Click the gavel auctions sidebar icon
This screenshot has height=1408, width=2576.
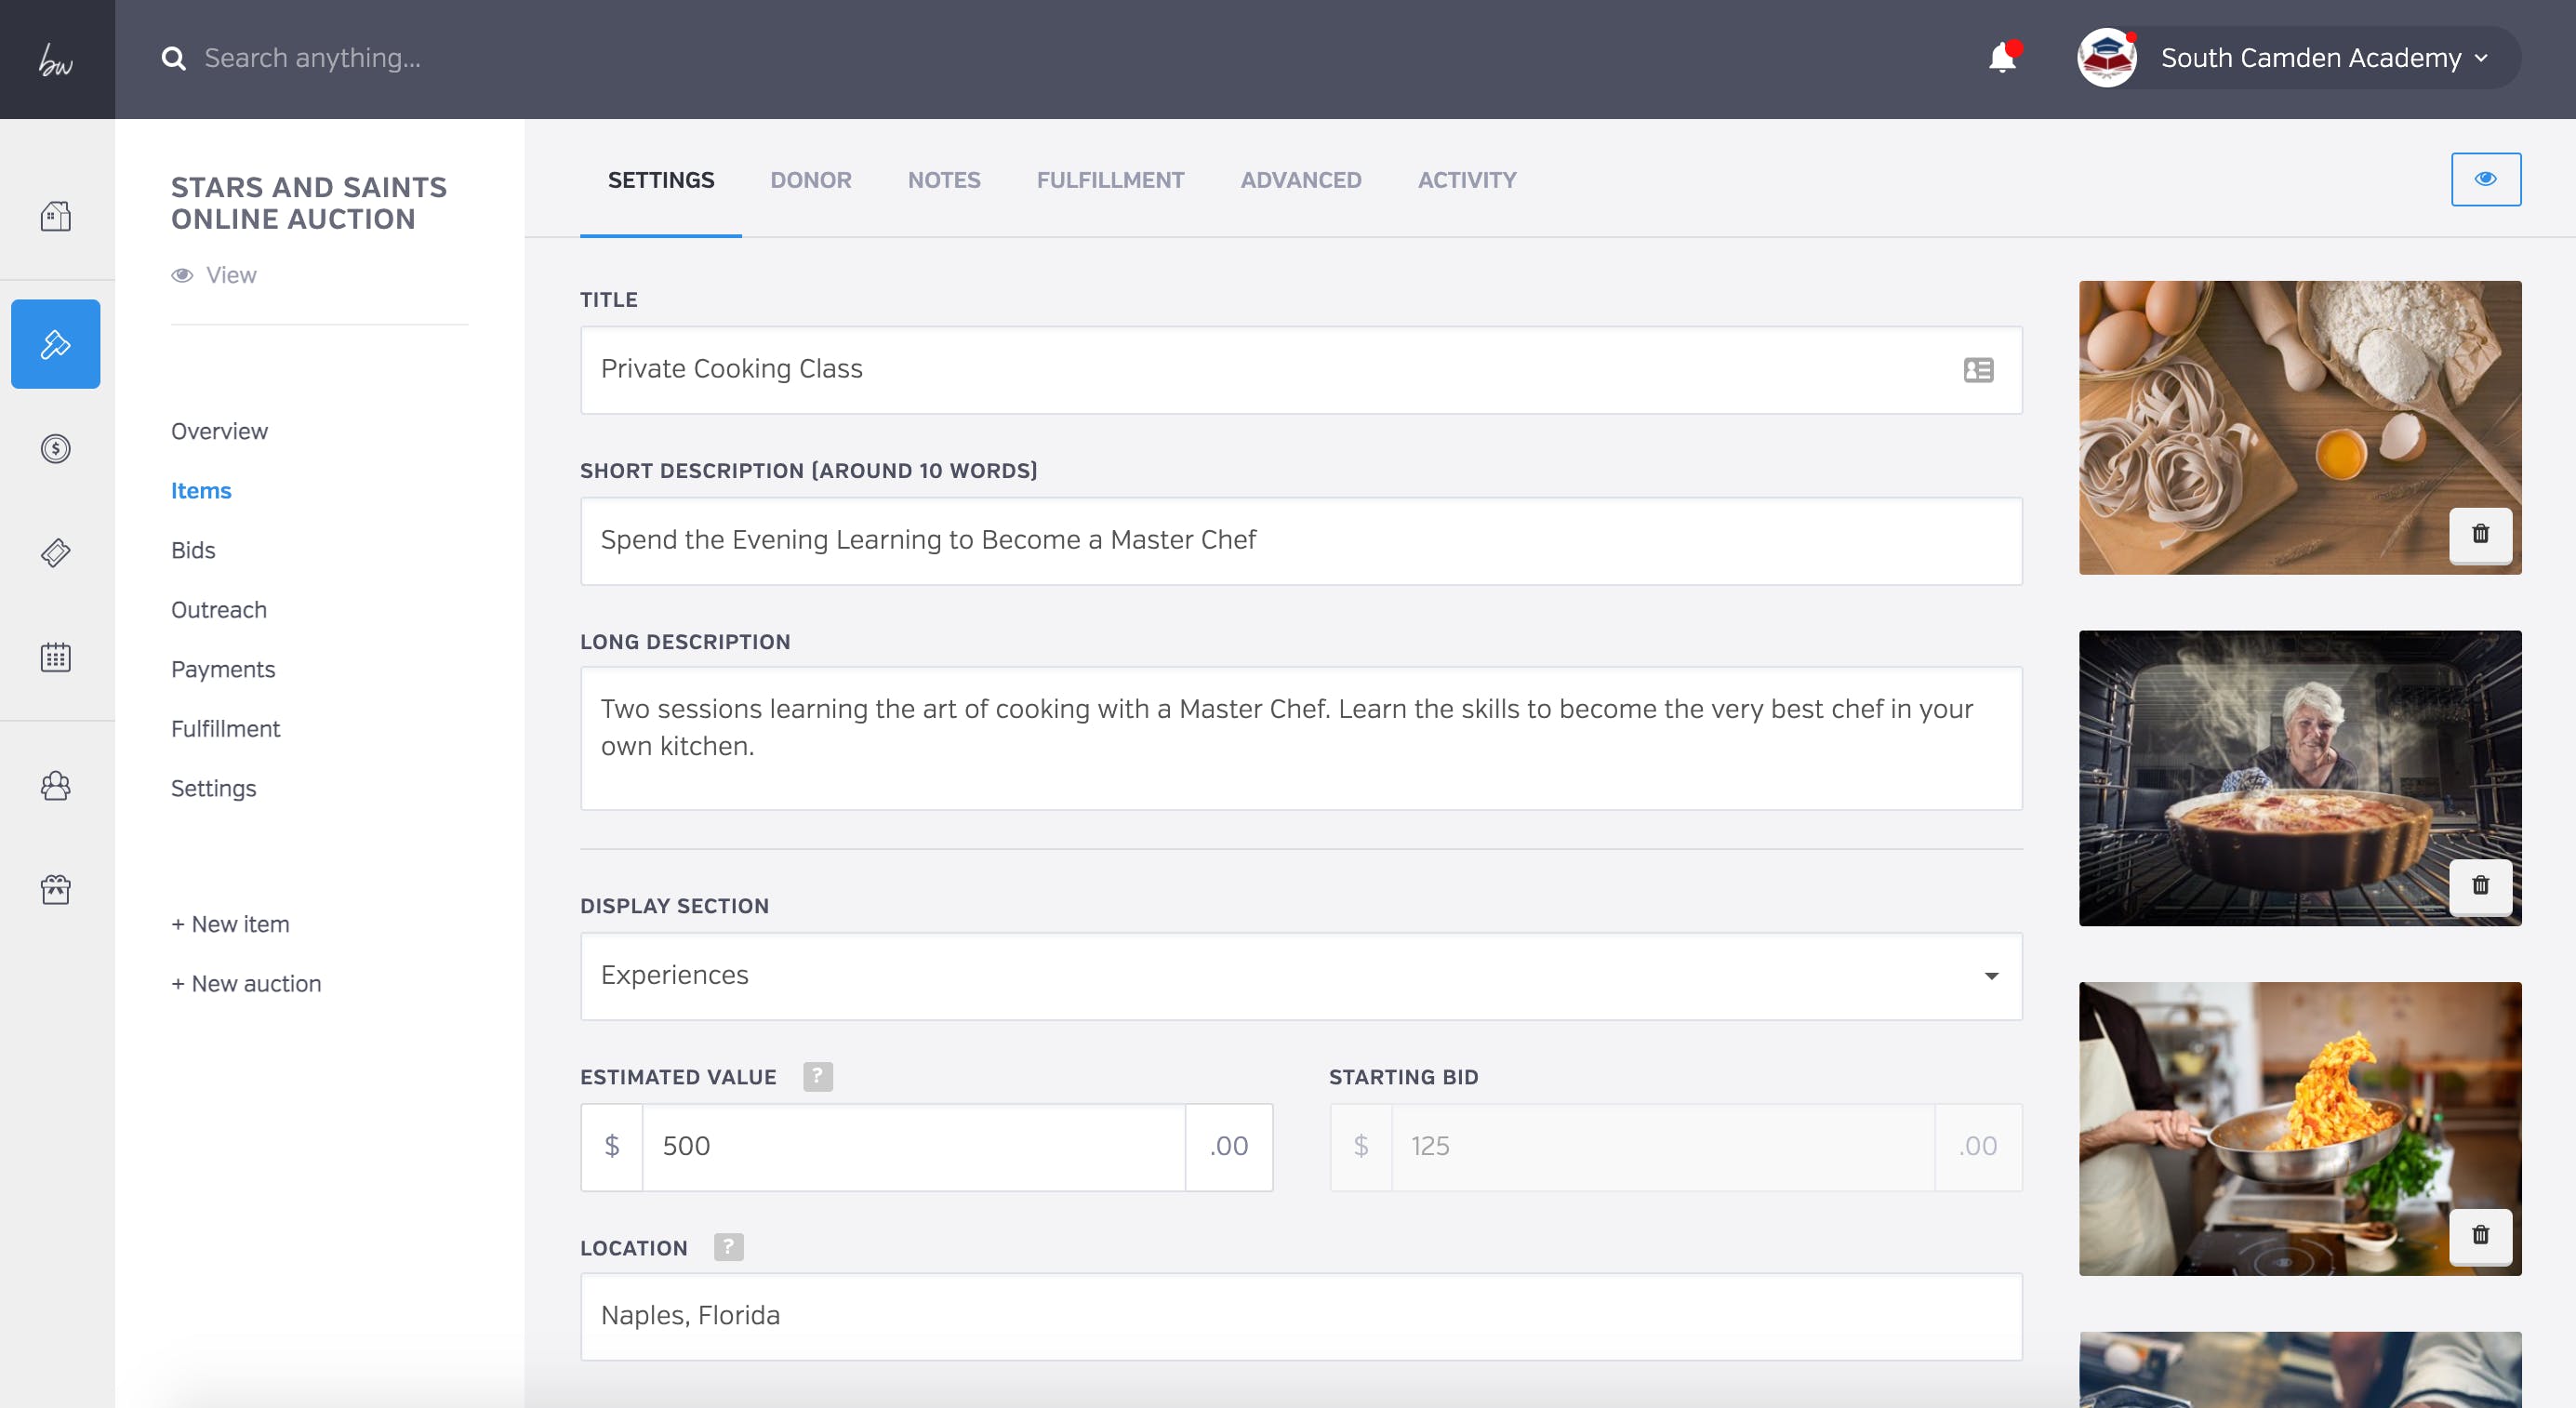(x=55, y=344)
